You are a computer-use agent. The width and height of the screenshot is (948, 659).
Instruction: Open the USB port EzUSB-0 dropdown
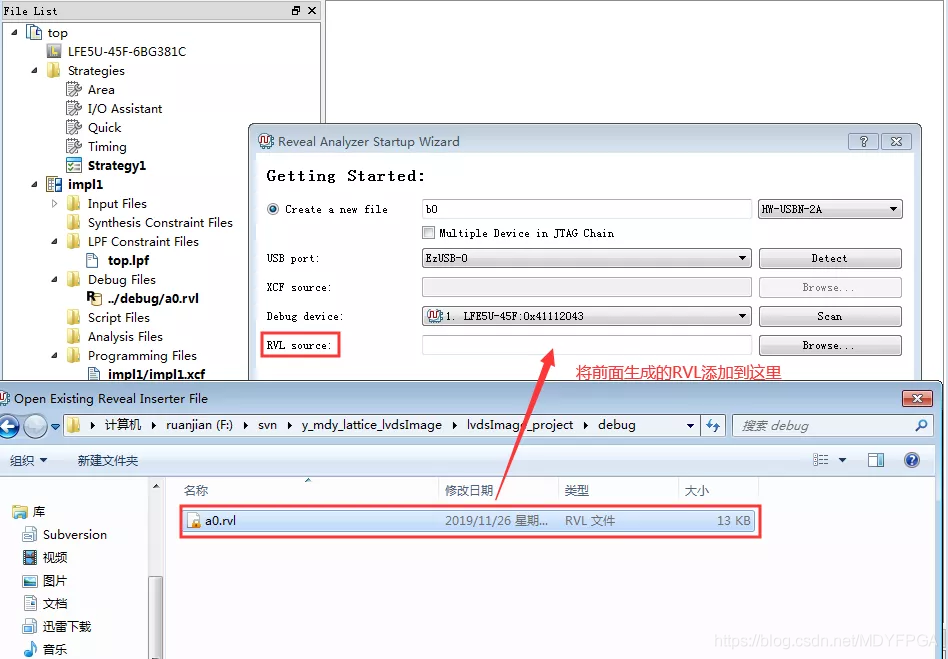(x=586, y=258)
